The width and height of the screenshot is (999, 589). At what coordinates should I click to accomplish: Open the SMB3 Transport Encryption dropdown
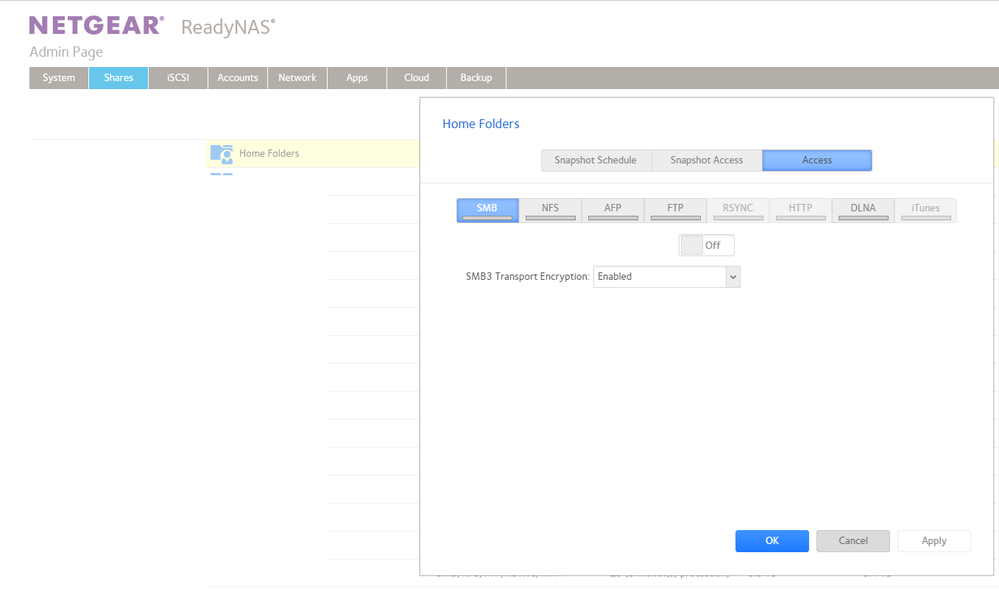pyautogui.click(x=667, y=277)
